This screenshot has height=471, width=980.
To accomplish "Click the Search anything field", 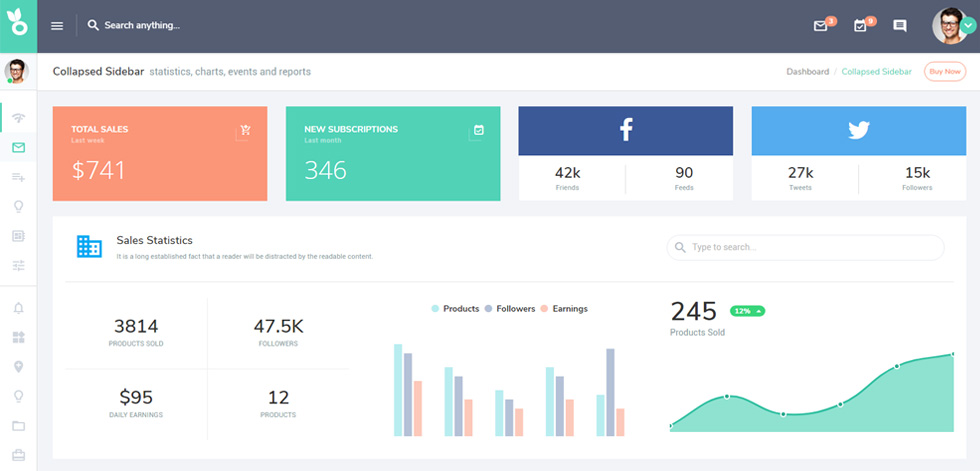I will coord(142,26).
